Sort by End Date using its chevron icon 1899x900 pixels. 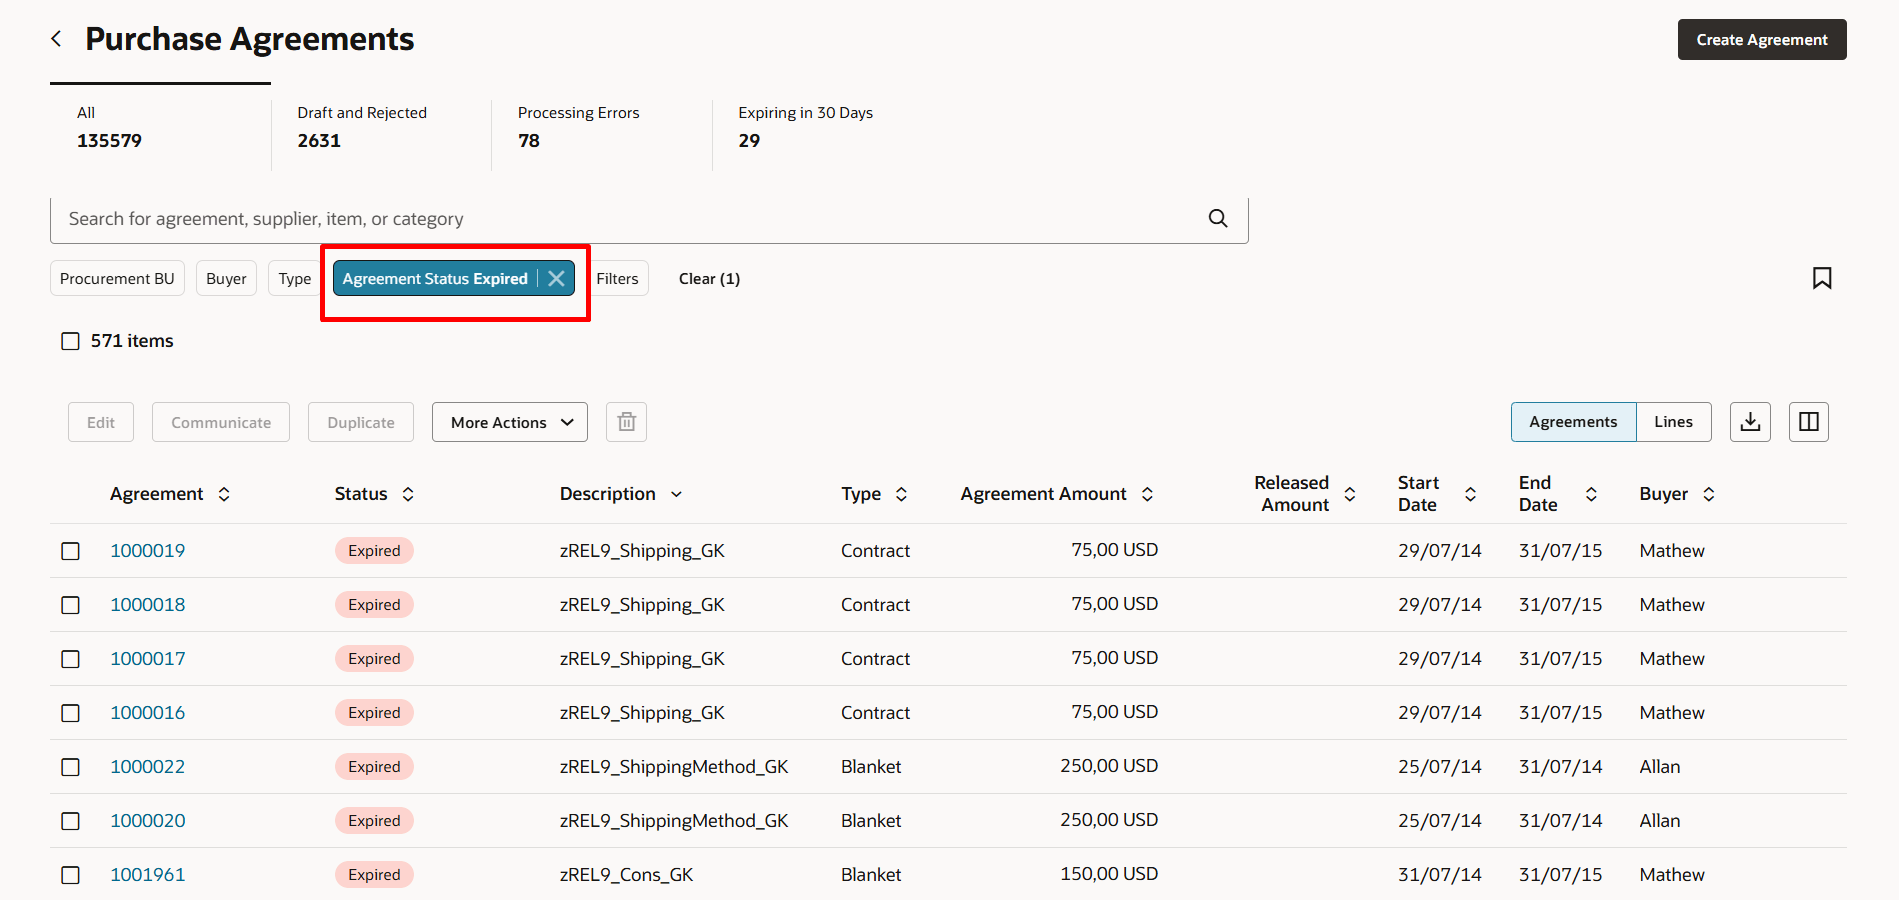1592,493
